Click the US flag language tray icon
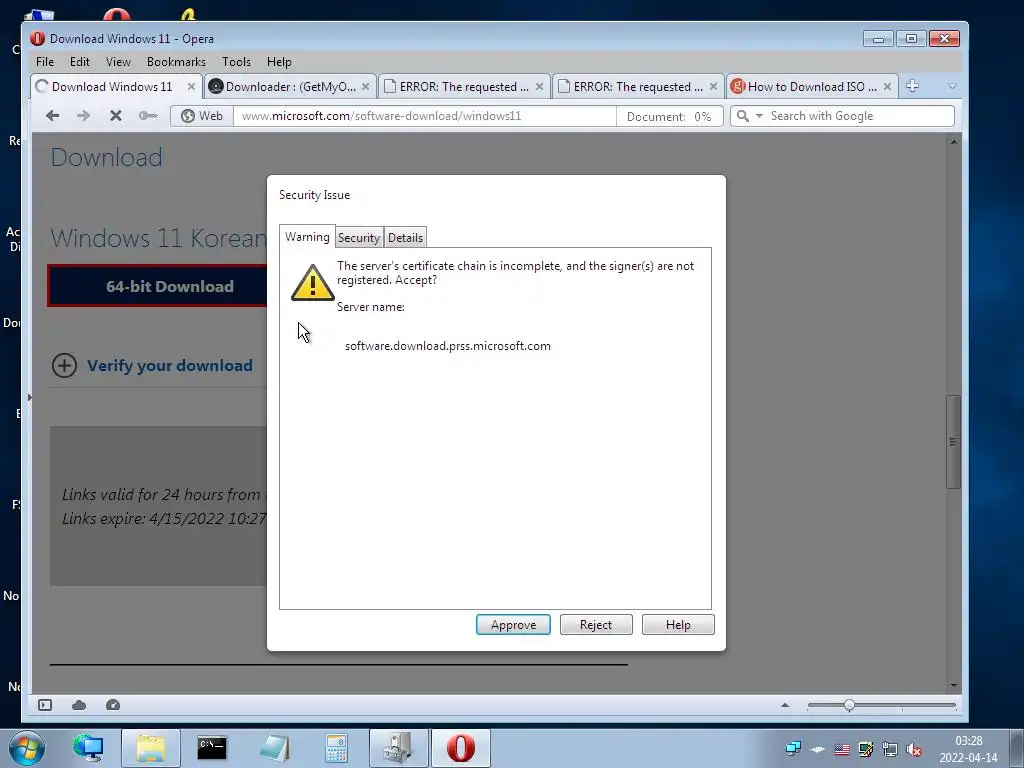This screenshot has height=768, width=1024. point(842,749)
